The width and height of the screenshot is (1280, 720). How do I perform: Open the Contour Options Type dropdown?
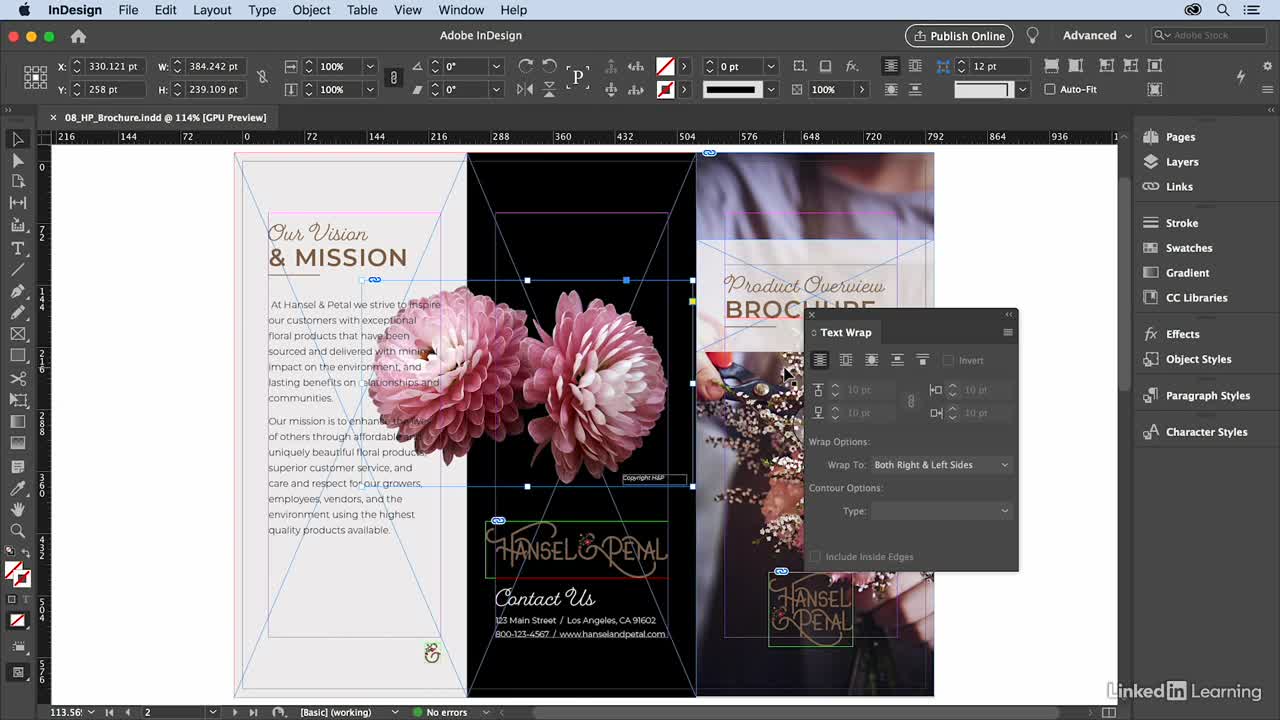(x=941, y=511)
